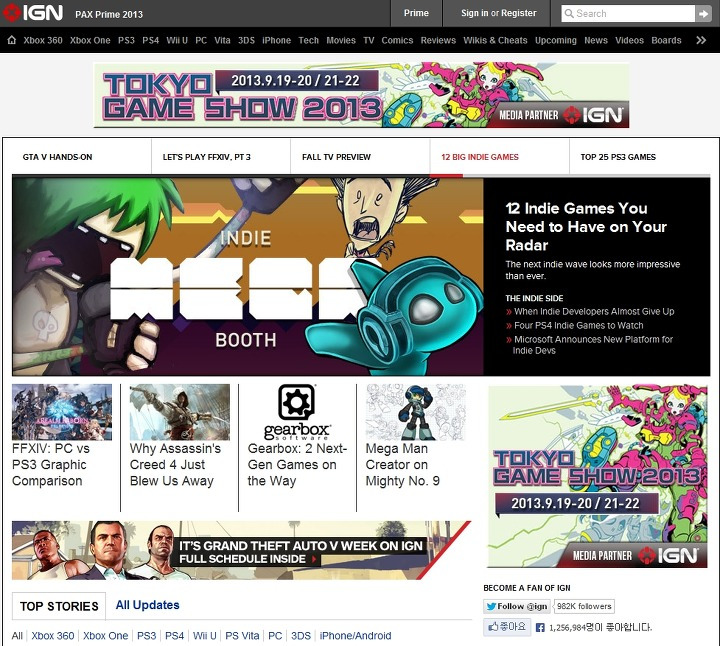Screen dimensions: 720x646
Task: Filter stories by PS Vita
Action: pos(242,636)
